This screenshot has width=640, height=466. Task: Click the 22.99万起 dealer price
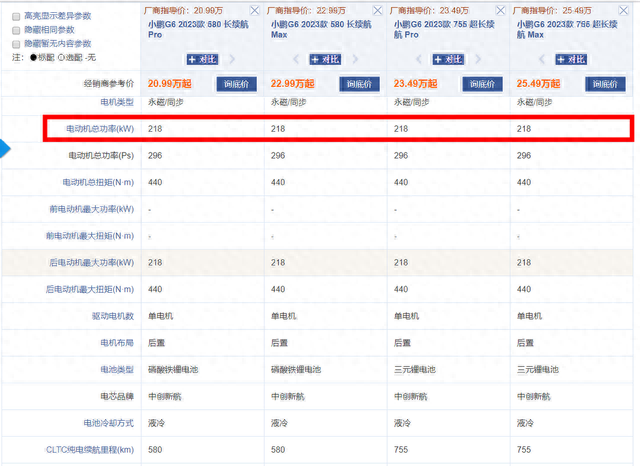(x=292, y=84)
